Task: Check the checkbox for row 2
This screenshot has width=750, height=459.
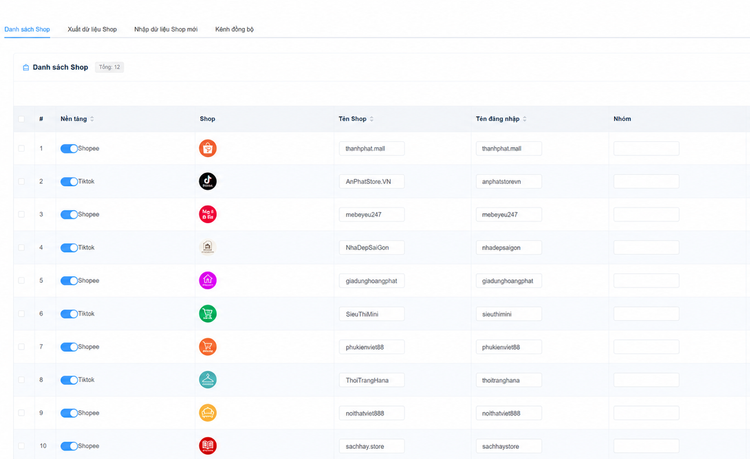Action: click(22, 181)
